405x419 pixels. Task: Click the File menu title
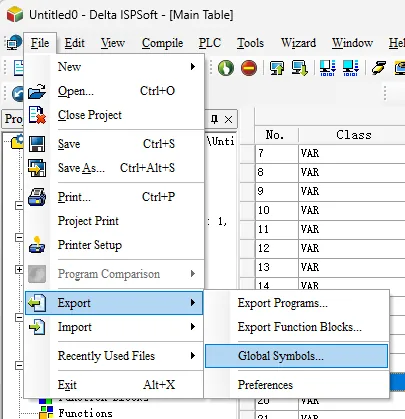(40, 43)
